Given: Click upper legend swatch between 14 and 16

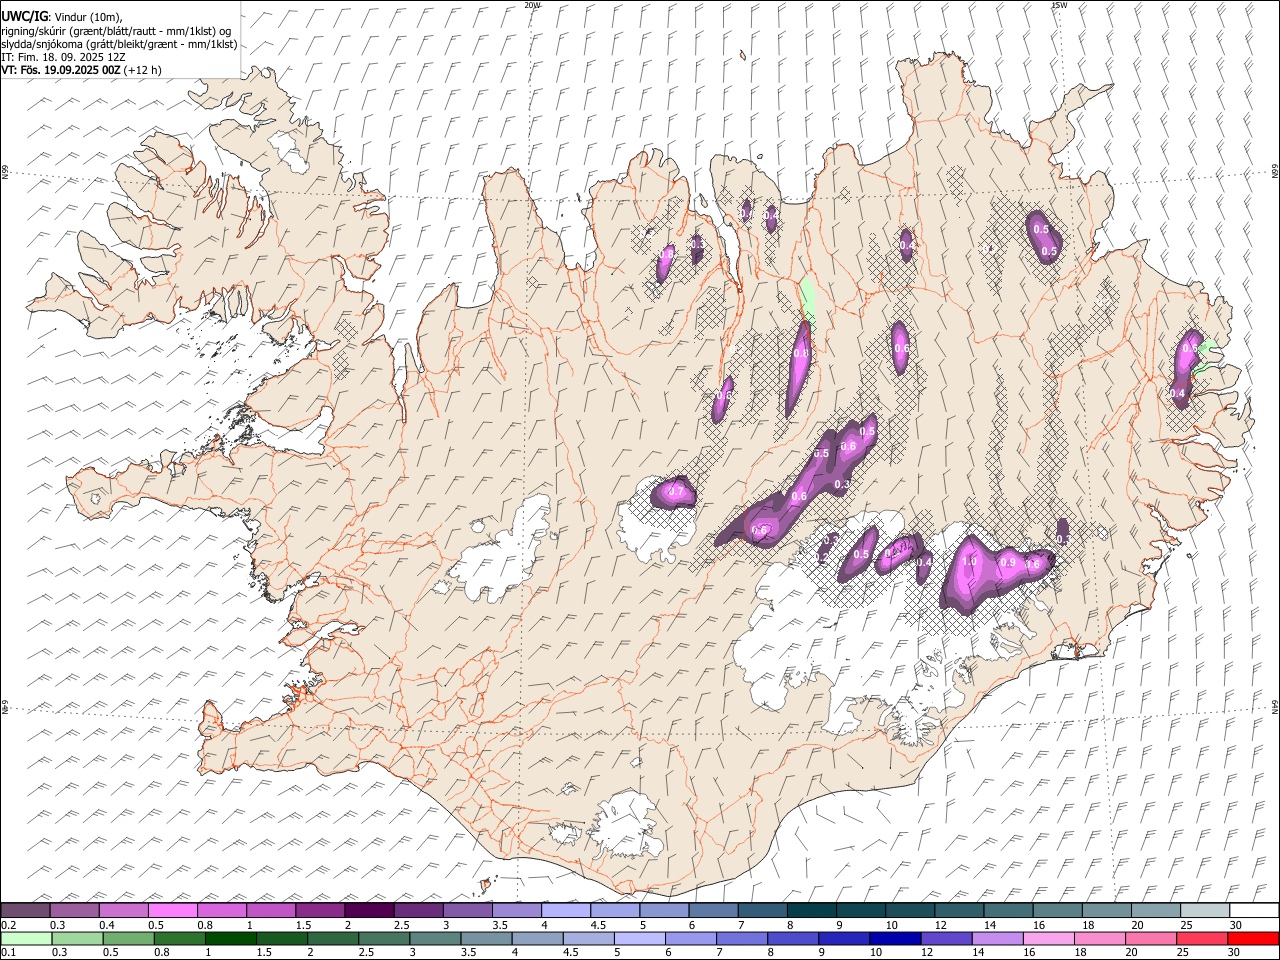Looking at the screenshot, I should click(x=1007, y=910).
